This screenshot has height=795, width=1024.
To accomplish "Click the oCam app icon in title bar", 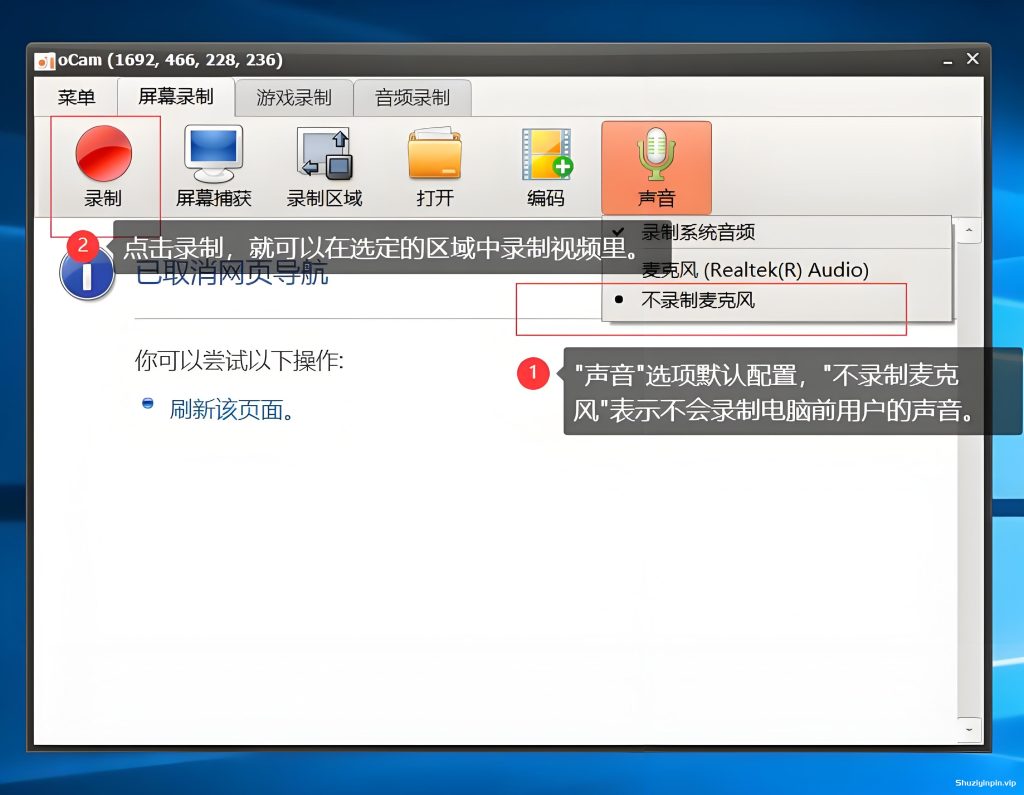I will point(44,61).
